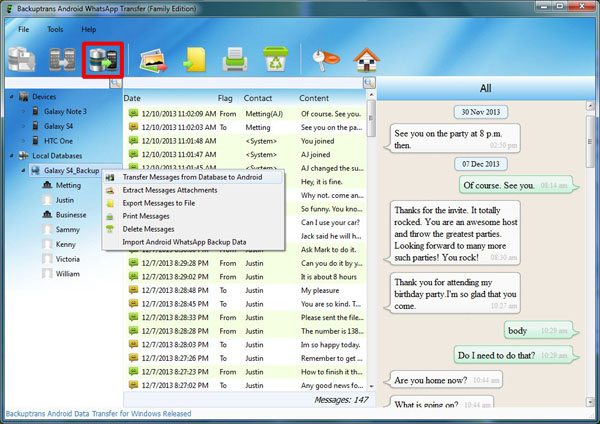The image size is (600, 424).
Task: Click the search icon above message list
Action: (x=369, y=83)
